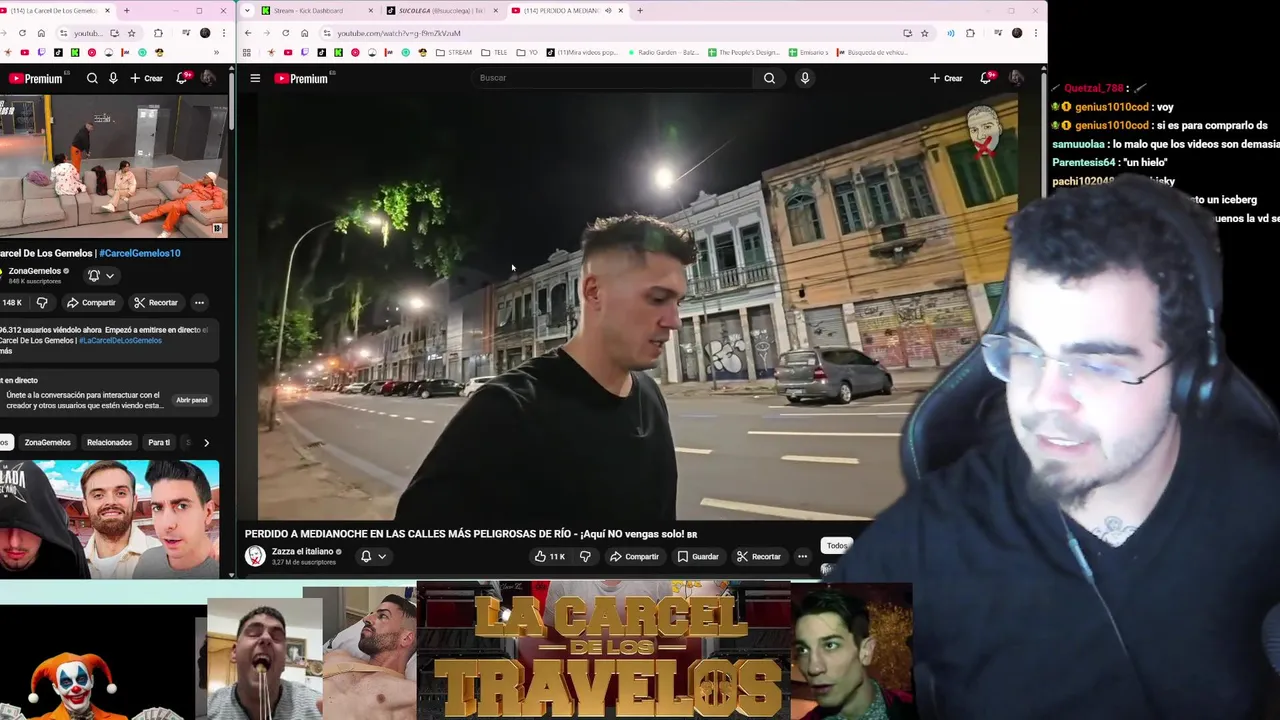Click Recortar in left YouTube window
The width and height of the screenshot is (1280, 720).
pyautogui.click(x=155, y=302)
